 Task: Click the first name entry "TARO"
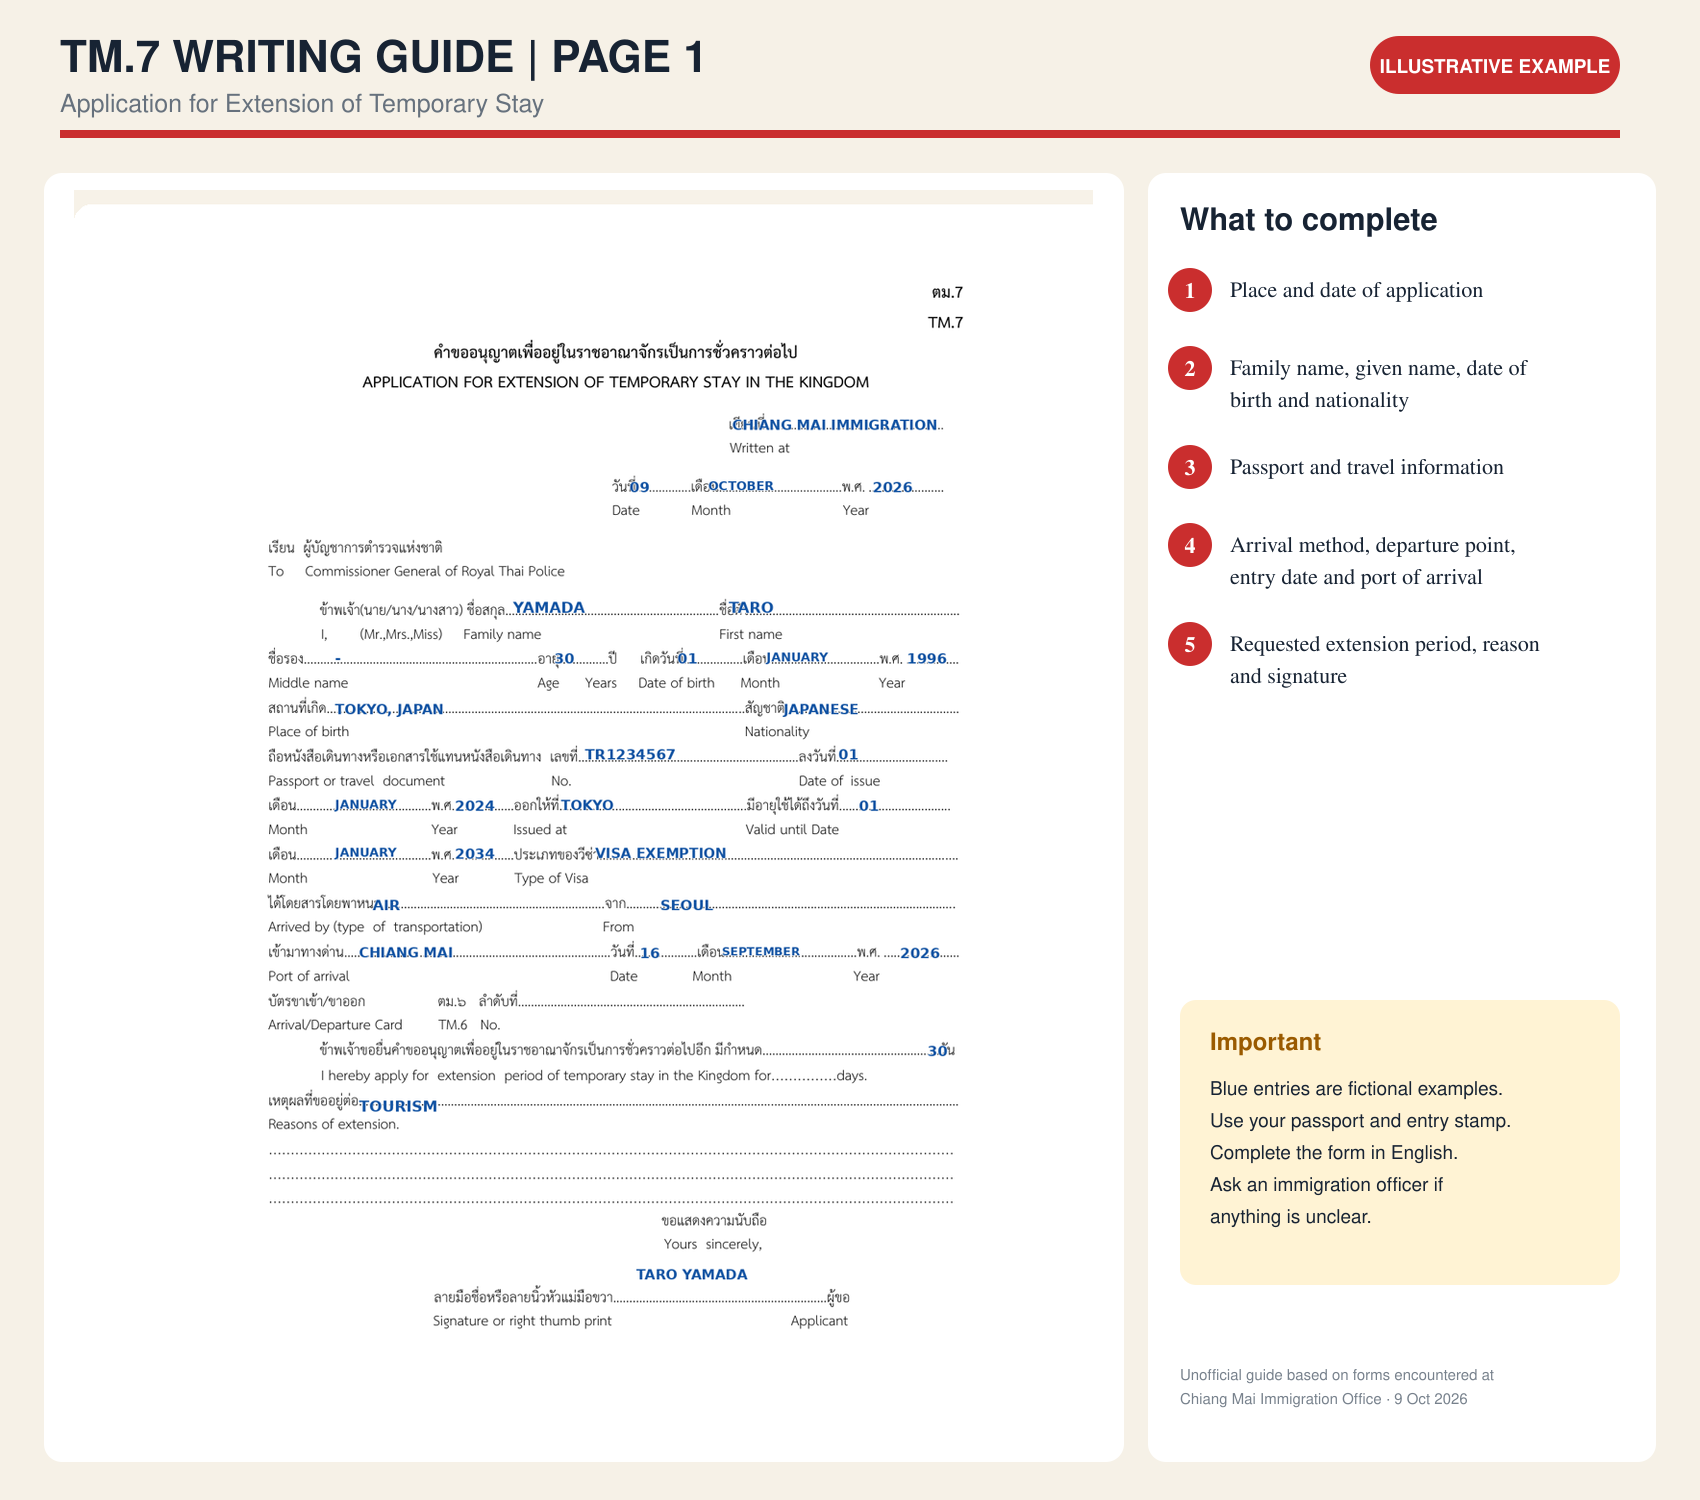[751, 608]
